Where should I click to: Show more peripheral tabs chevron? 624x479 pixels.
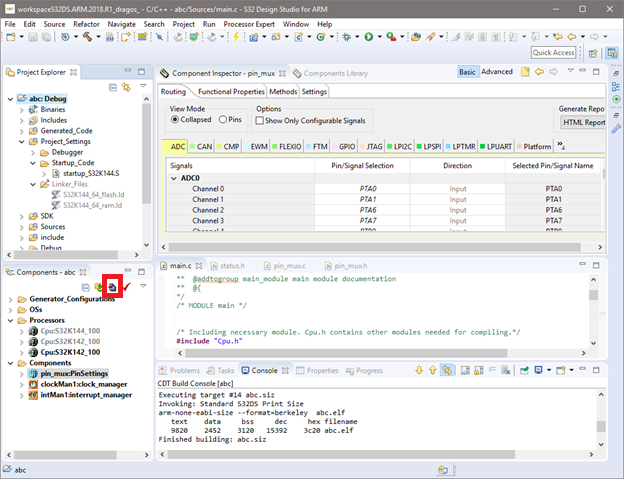coord(561,146)
